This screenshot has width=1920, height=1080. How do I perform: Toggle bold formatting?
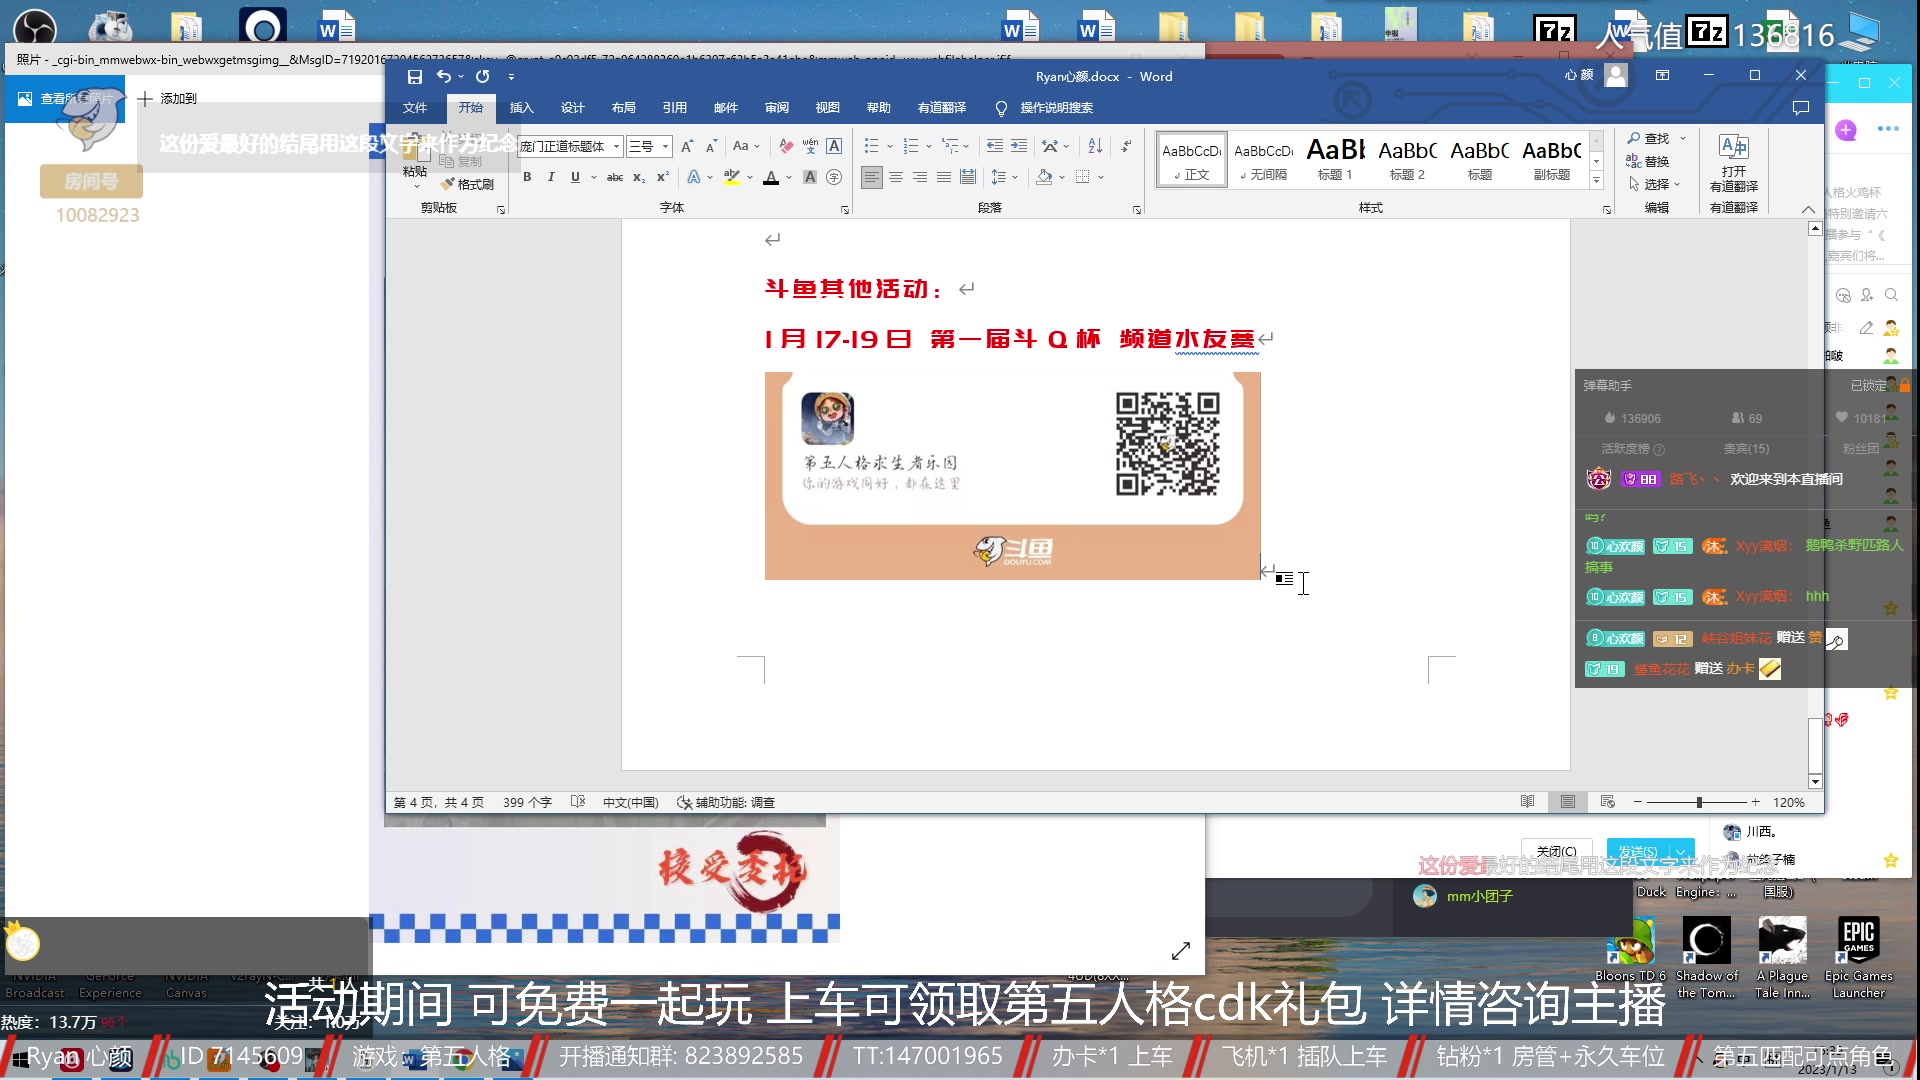click(x=527, y=177)
